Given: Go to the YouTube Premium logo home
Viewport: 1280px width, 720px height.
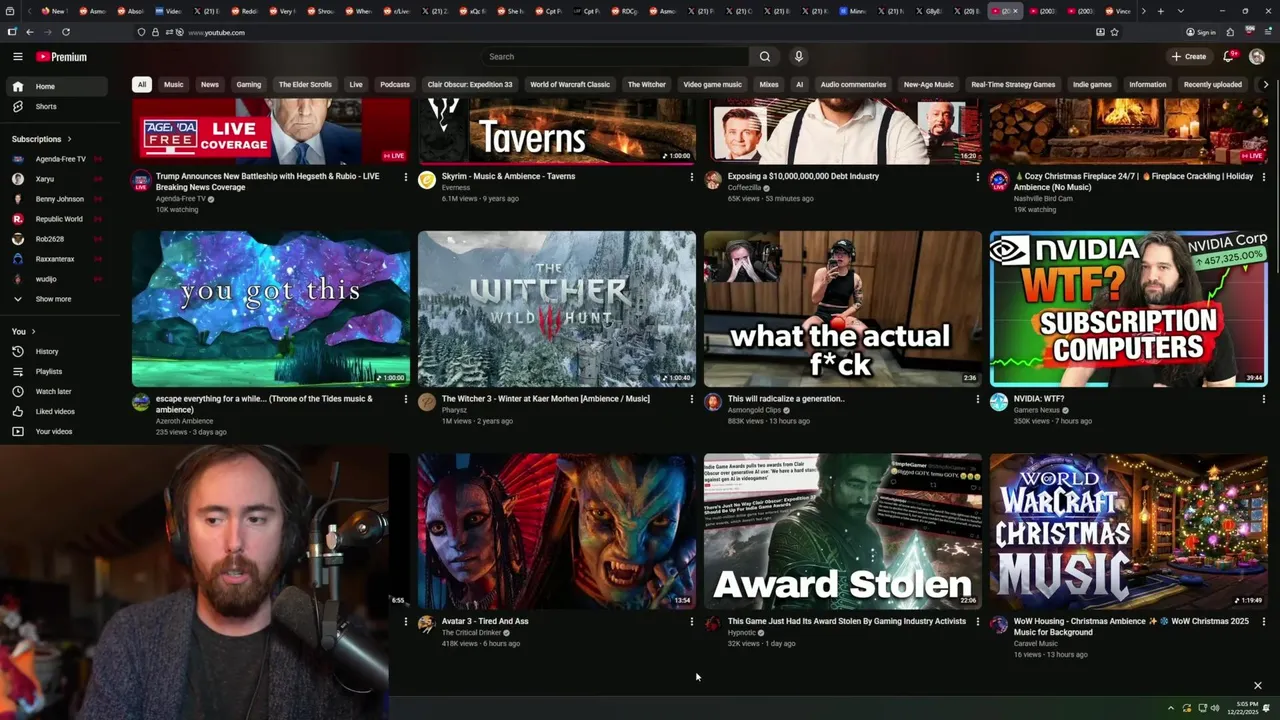Looking at the screenshot, I should (62, 57).
